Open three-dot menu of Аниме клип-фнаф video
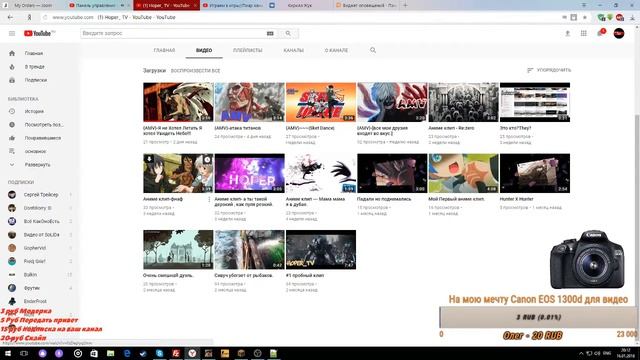 [209, 200]
